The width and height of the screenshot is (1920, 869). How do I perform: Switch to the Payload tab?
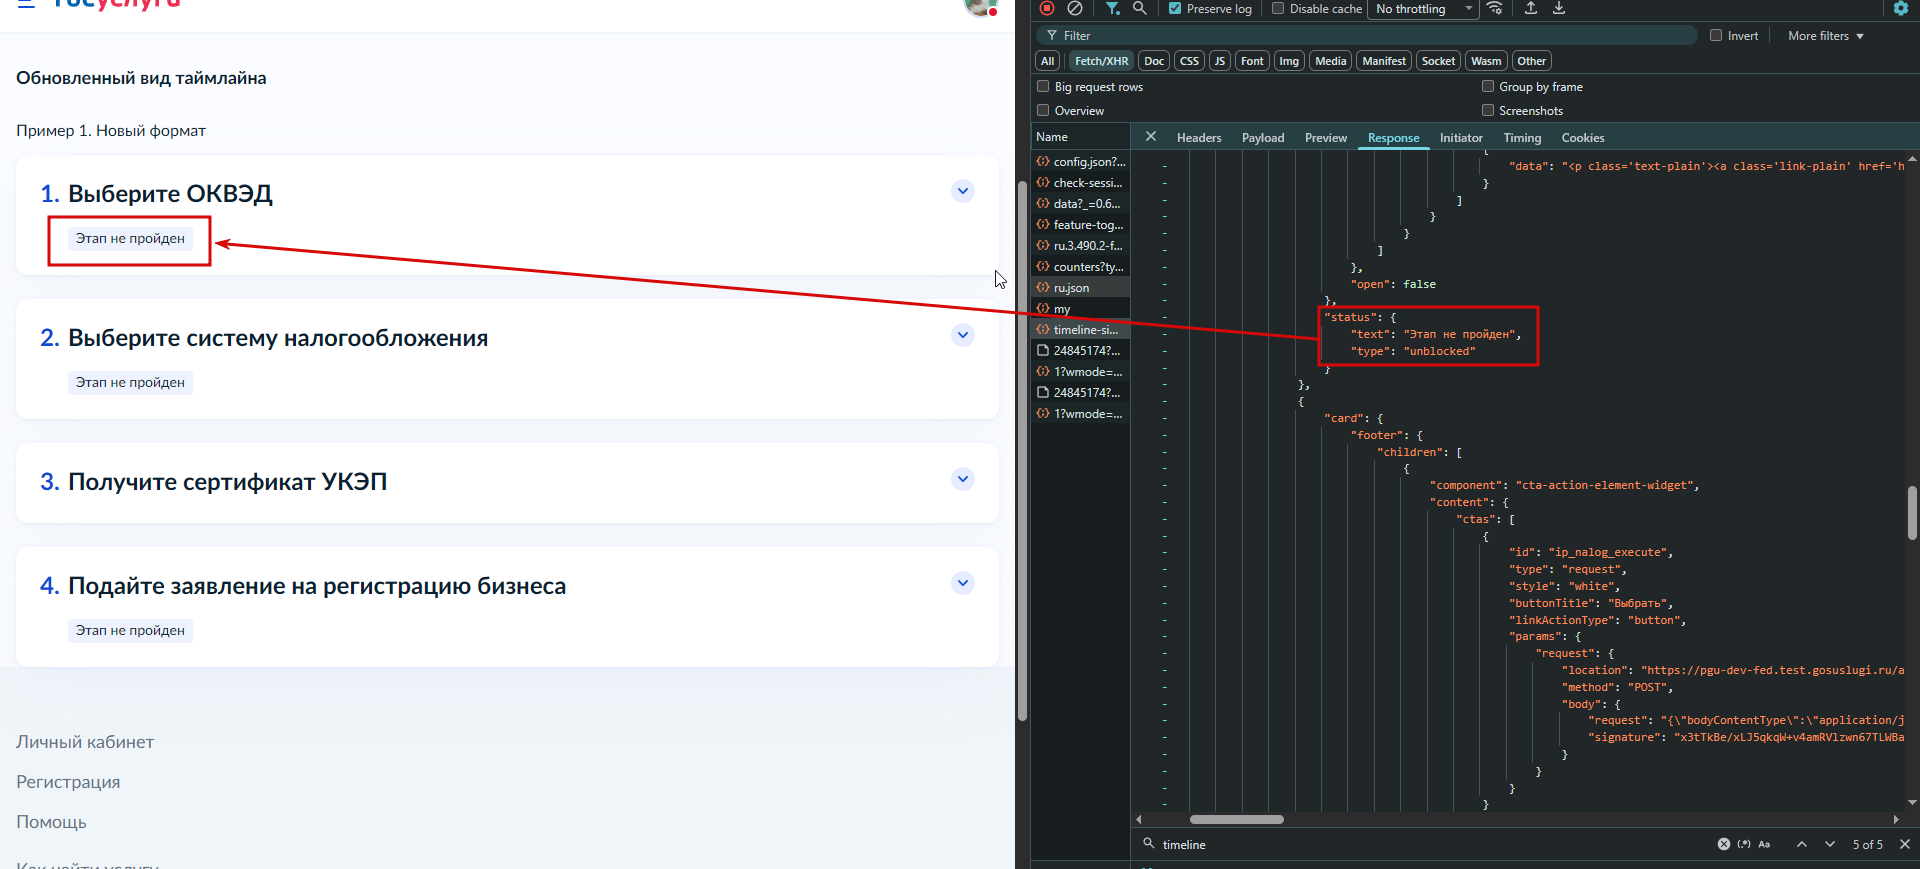coord(1263,138)
